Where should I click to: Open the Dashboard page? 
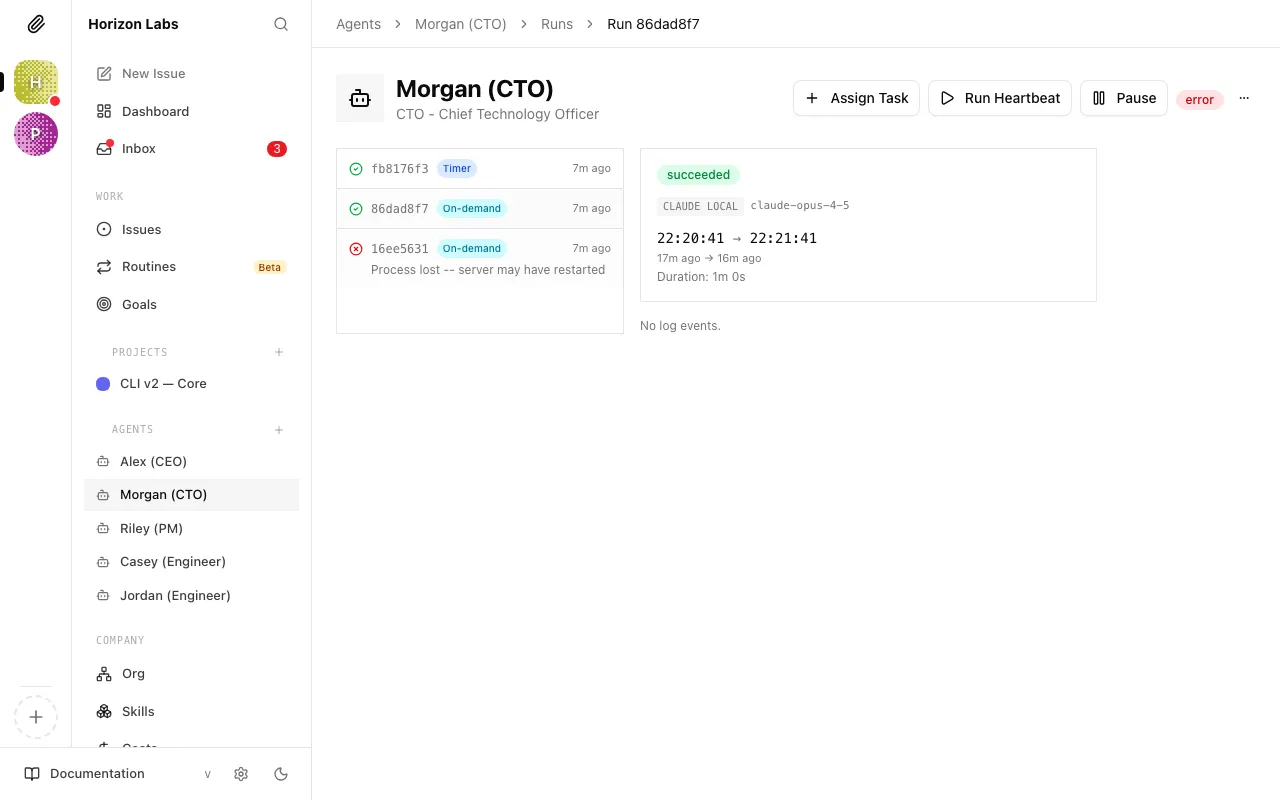point(191,111)
